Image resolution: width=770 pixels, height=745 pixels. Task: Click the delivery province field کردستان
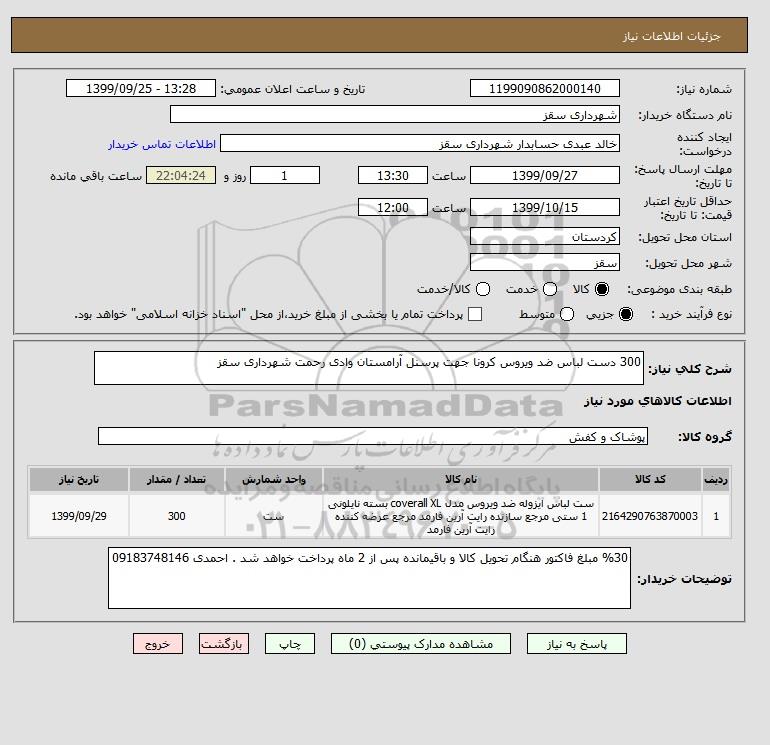pos(545,237)
